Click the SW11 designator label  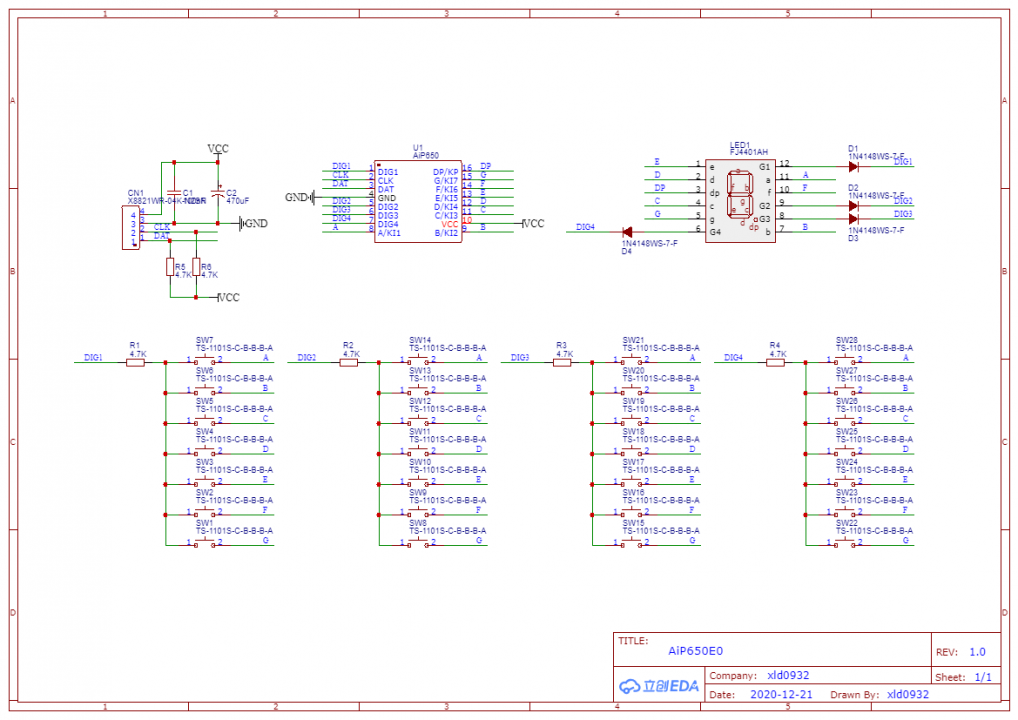pos(419,431)
